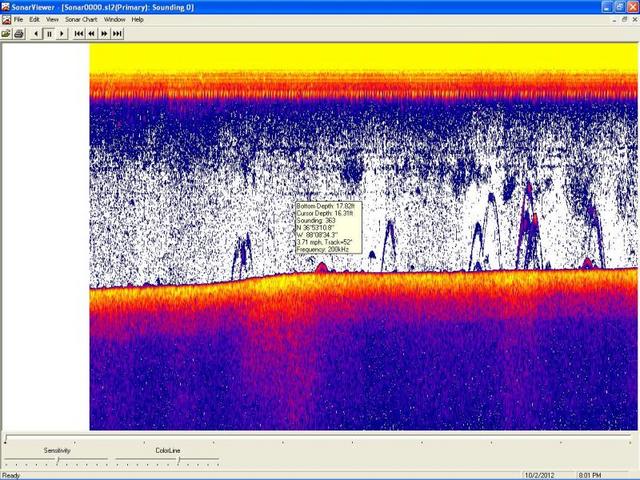Open the Edit menu

34,20
